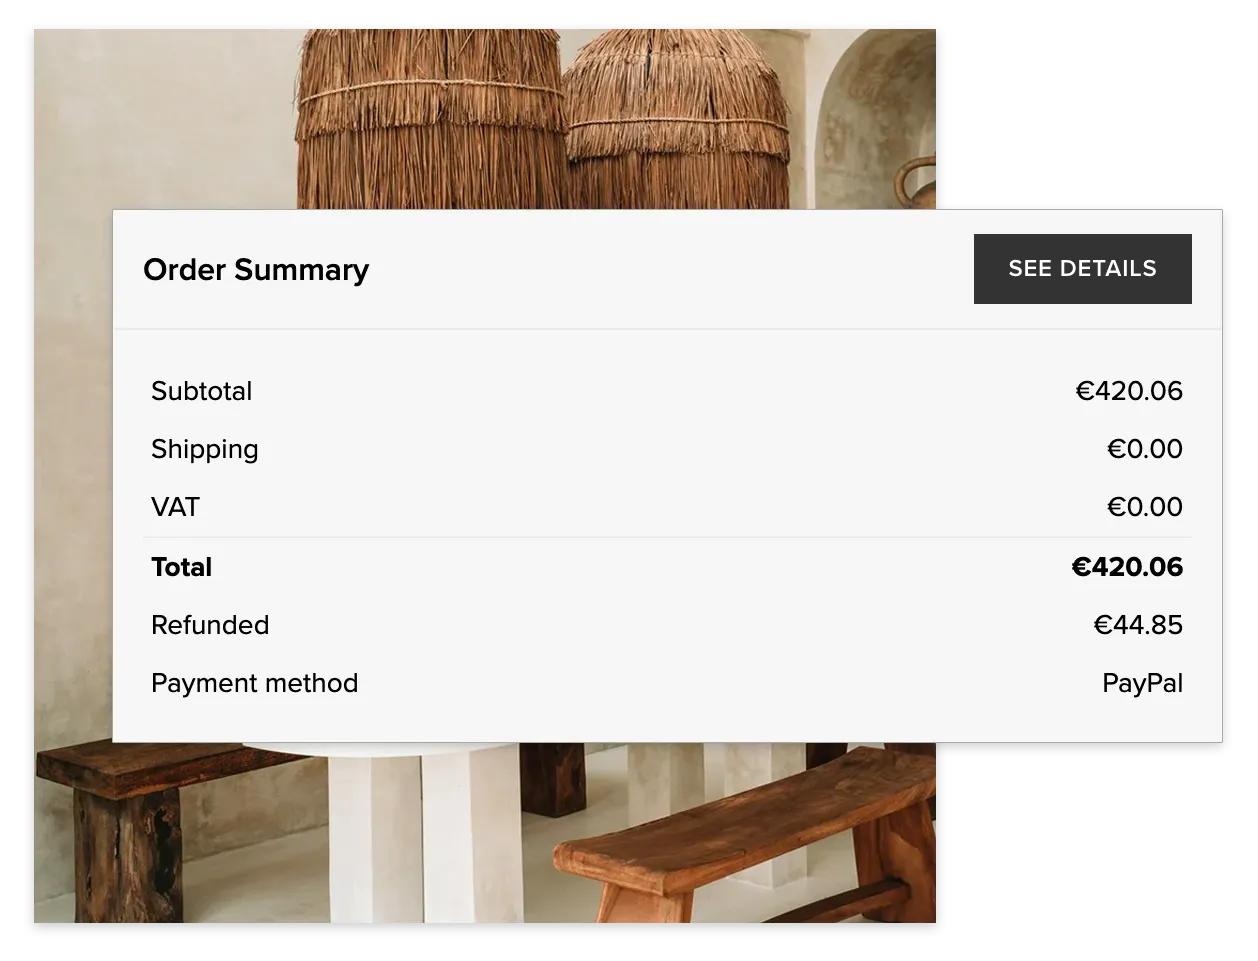The image size is (1258, 961).
Task: Click the left thatched lamp shade photo
Action: [430, 120]
